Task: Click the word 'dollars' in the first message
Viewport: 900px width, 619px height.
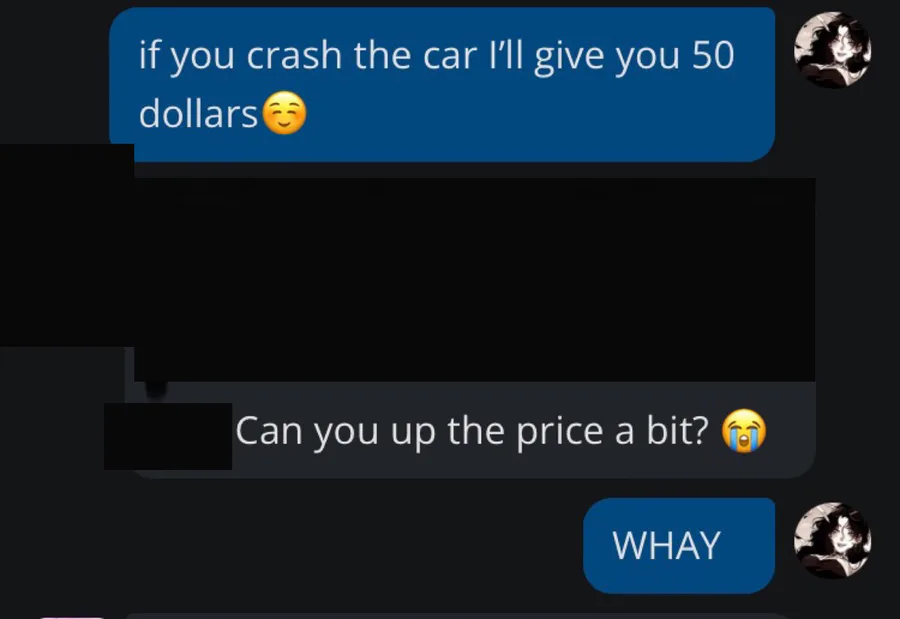Action: 198,113
